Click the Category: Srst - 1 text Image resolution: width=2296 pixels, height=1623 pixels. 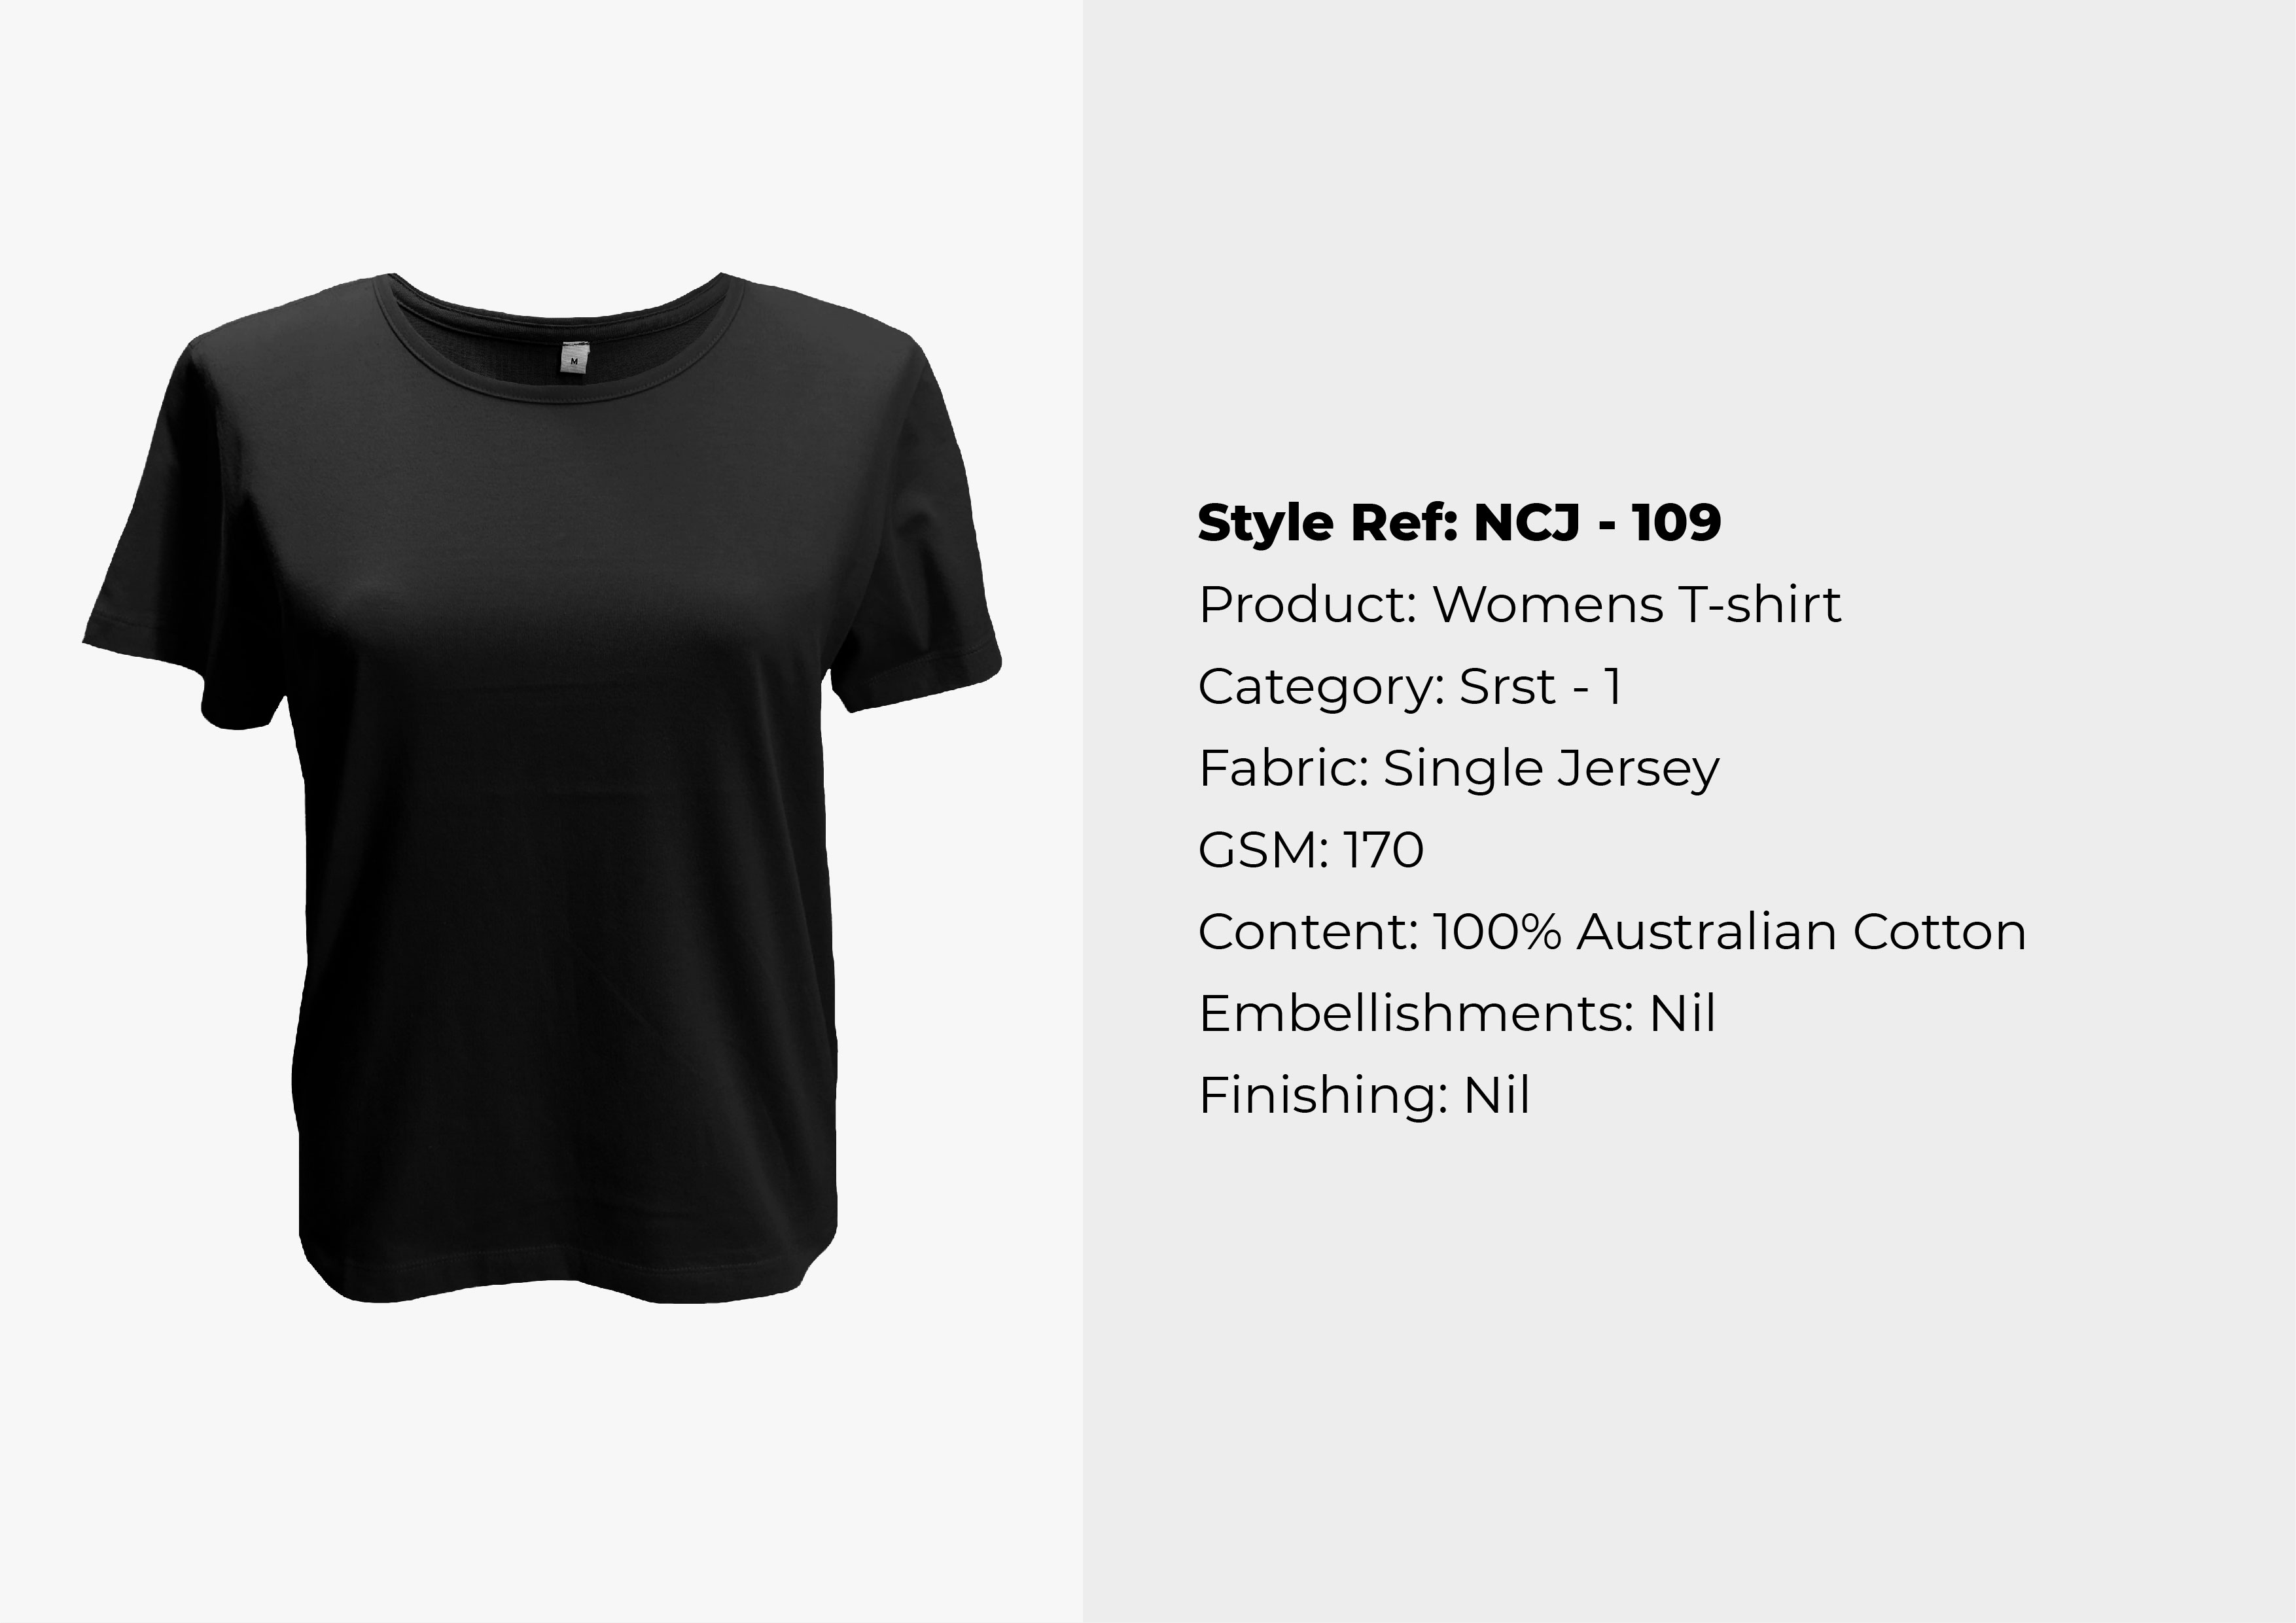pyautogui.click(x=1409, y=686)
